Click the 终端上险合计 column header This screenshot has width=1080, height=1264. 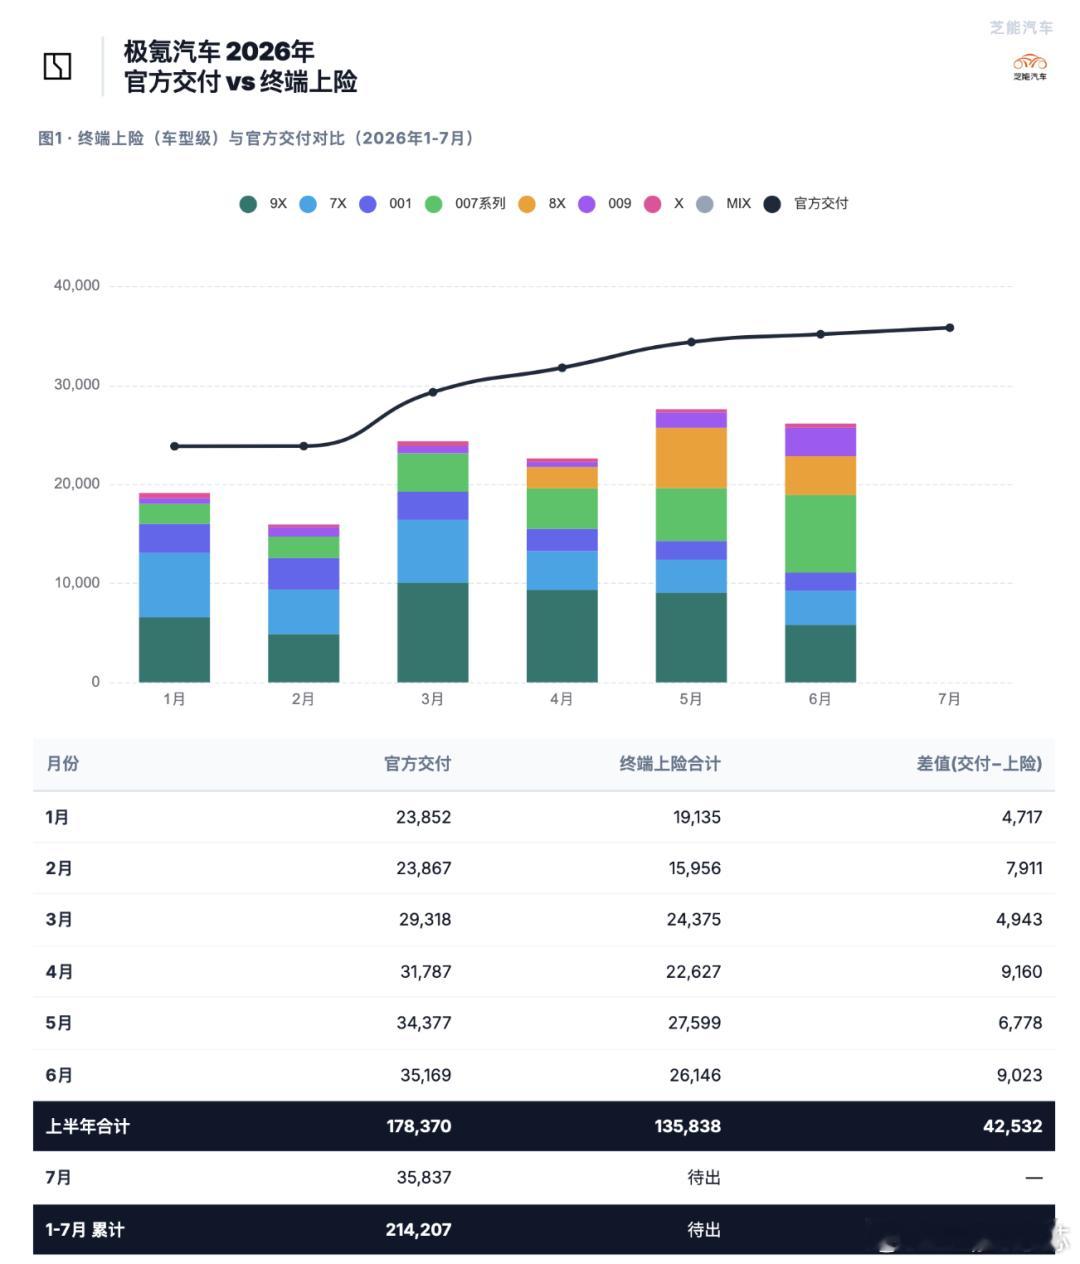coord(670,764)
